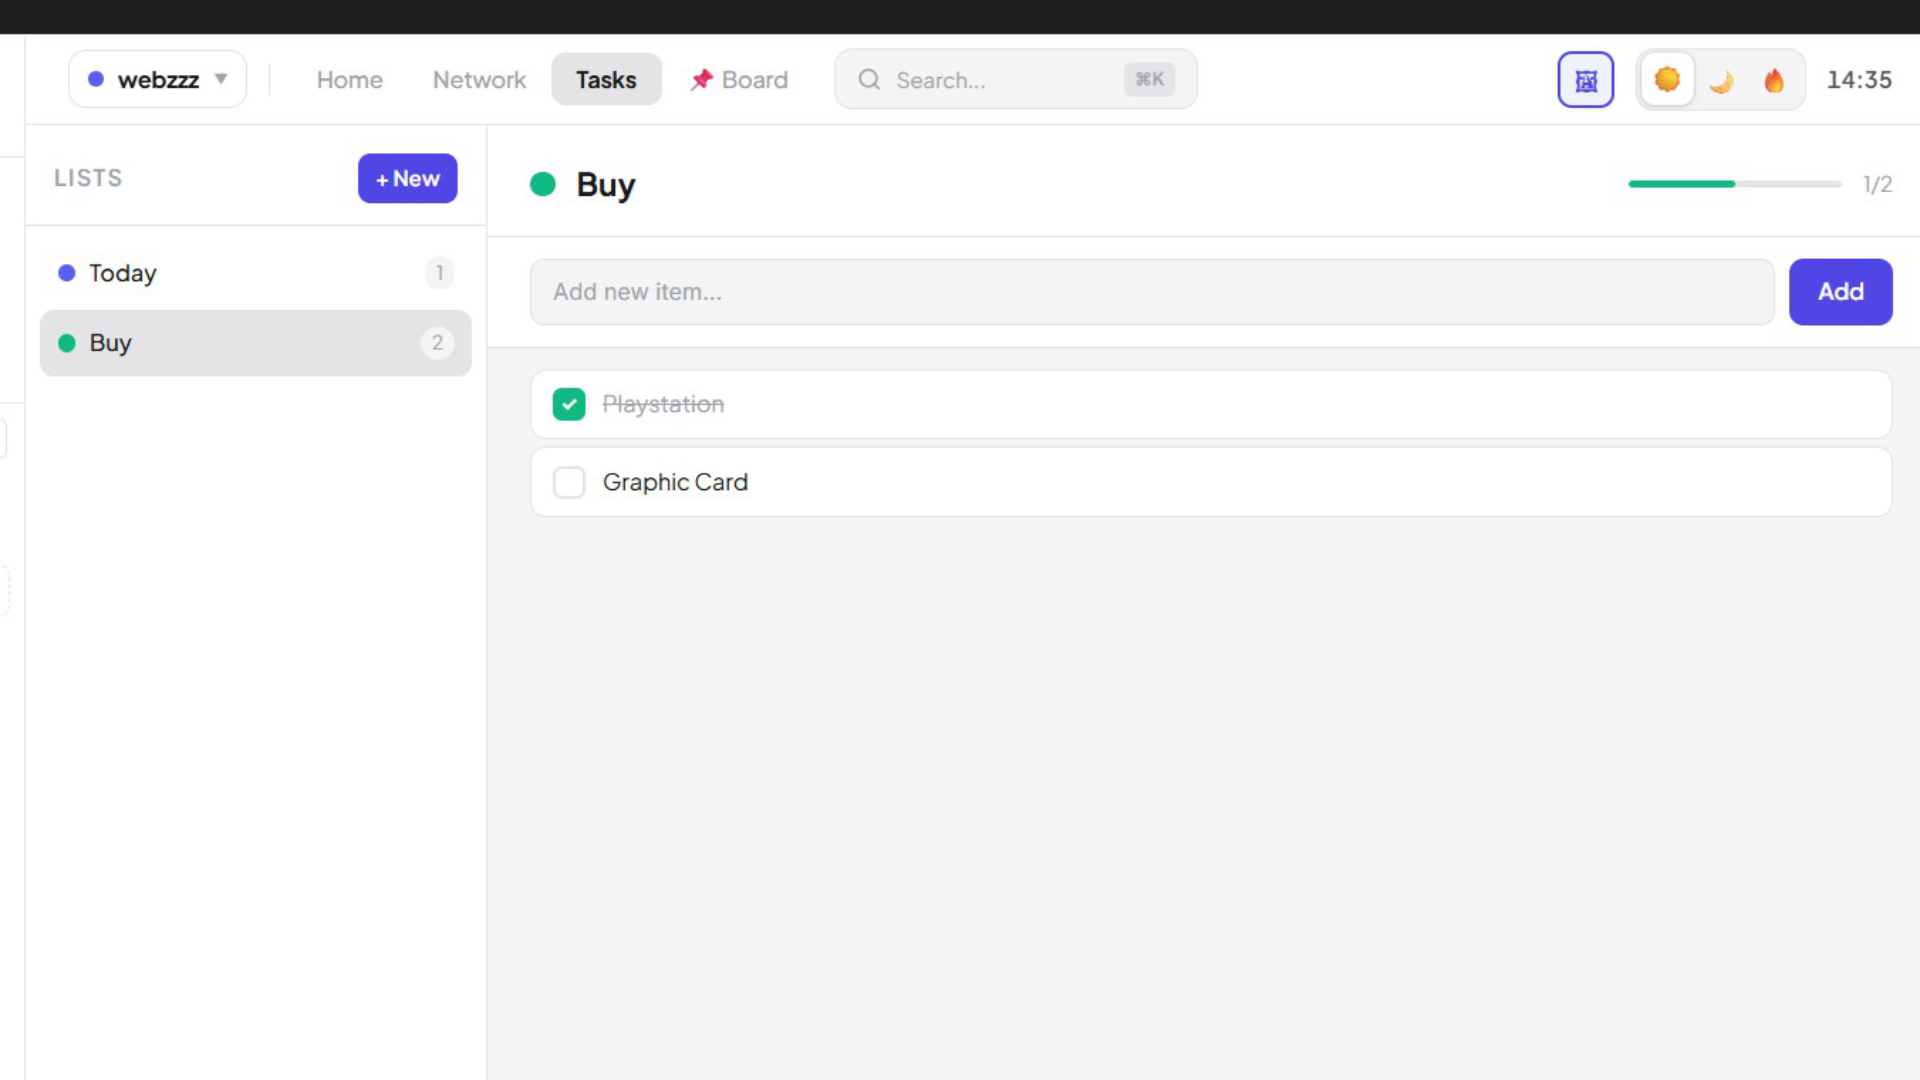Select the flame theme icon
This screenshot has height=1080, width=1920.
point(1774,80)
